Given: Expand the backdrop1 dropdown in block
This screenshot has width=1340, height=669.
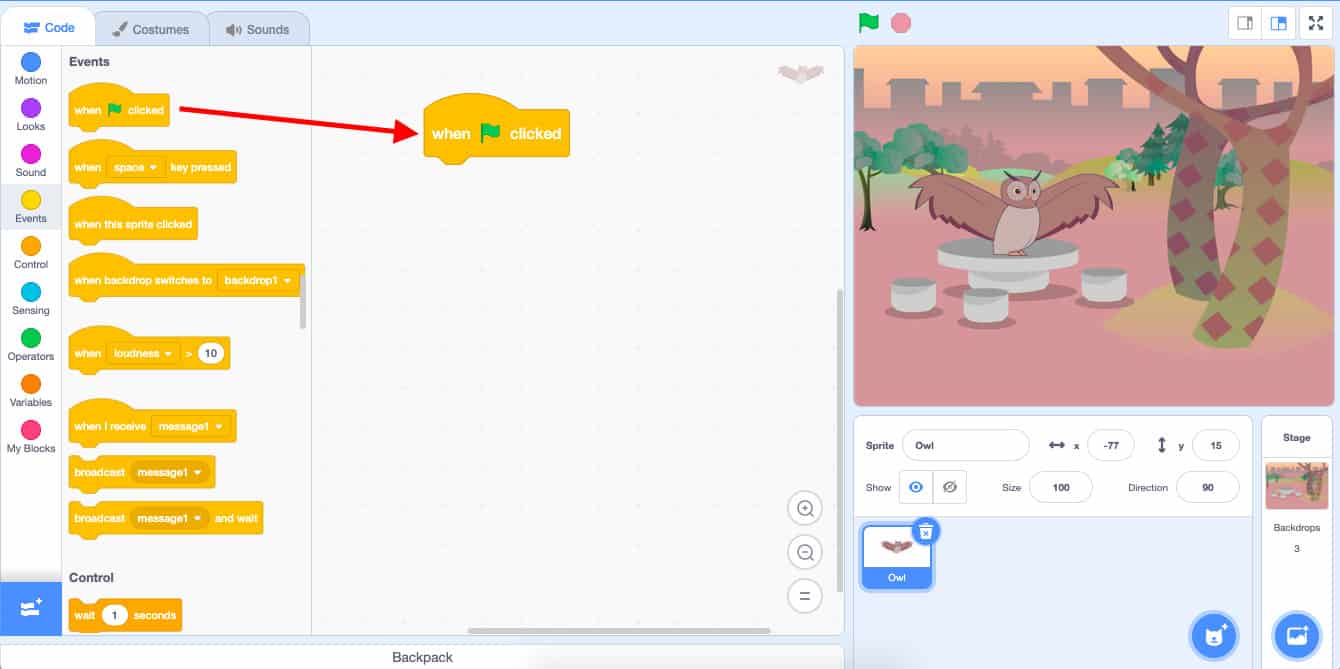Looking at the screenshot, I should pyautogui.click(x=259, y=281).
